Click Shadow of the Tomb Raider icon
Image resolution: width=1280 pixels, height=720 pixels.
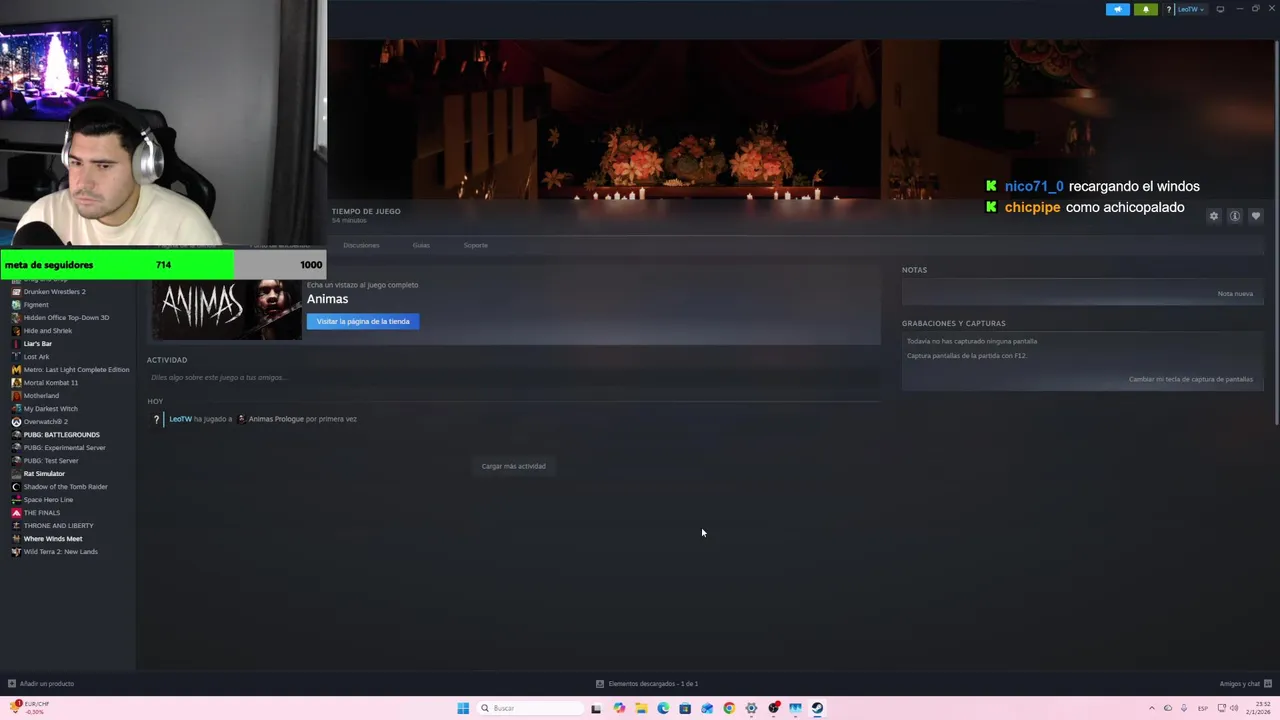click(16, 487)
